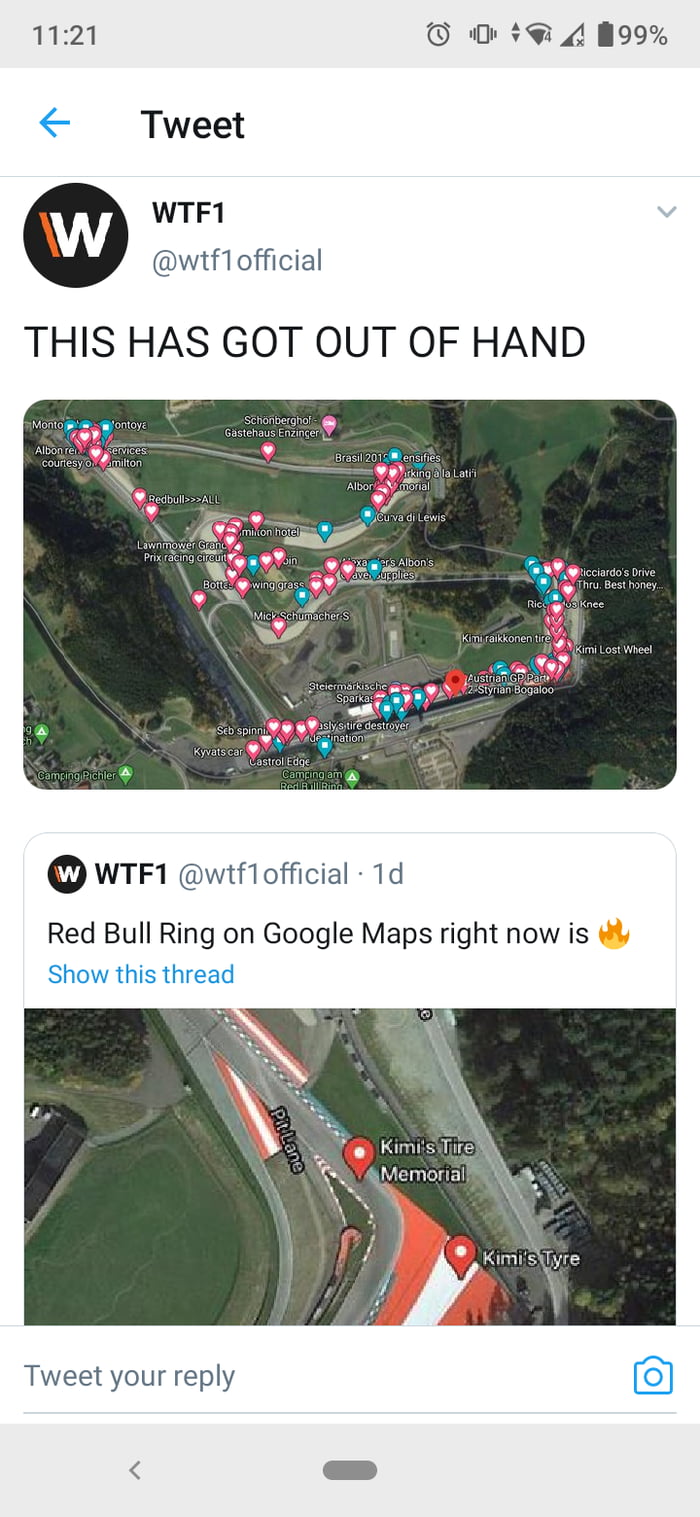Tap the alarm clock status bar icon

coord(440,33)
